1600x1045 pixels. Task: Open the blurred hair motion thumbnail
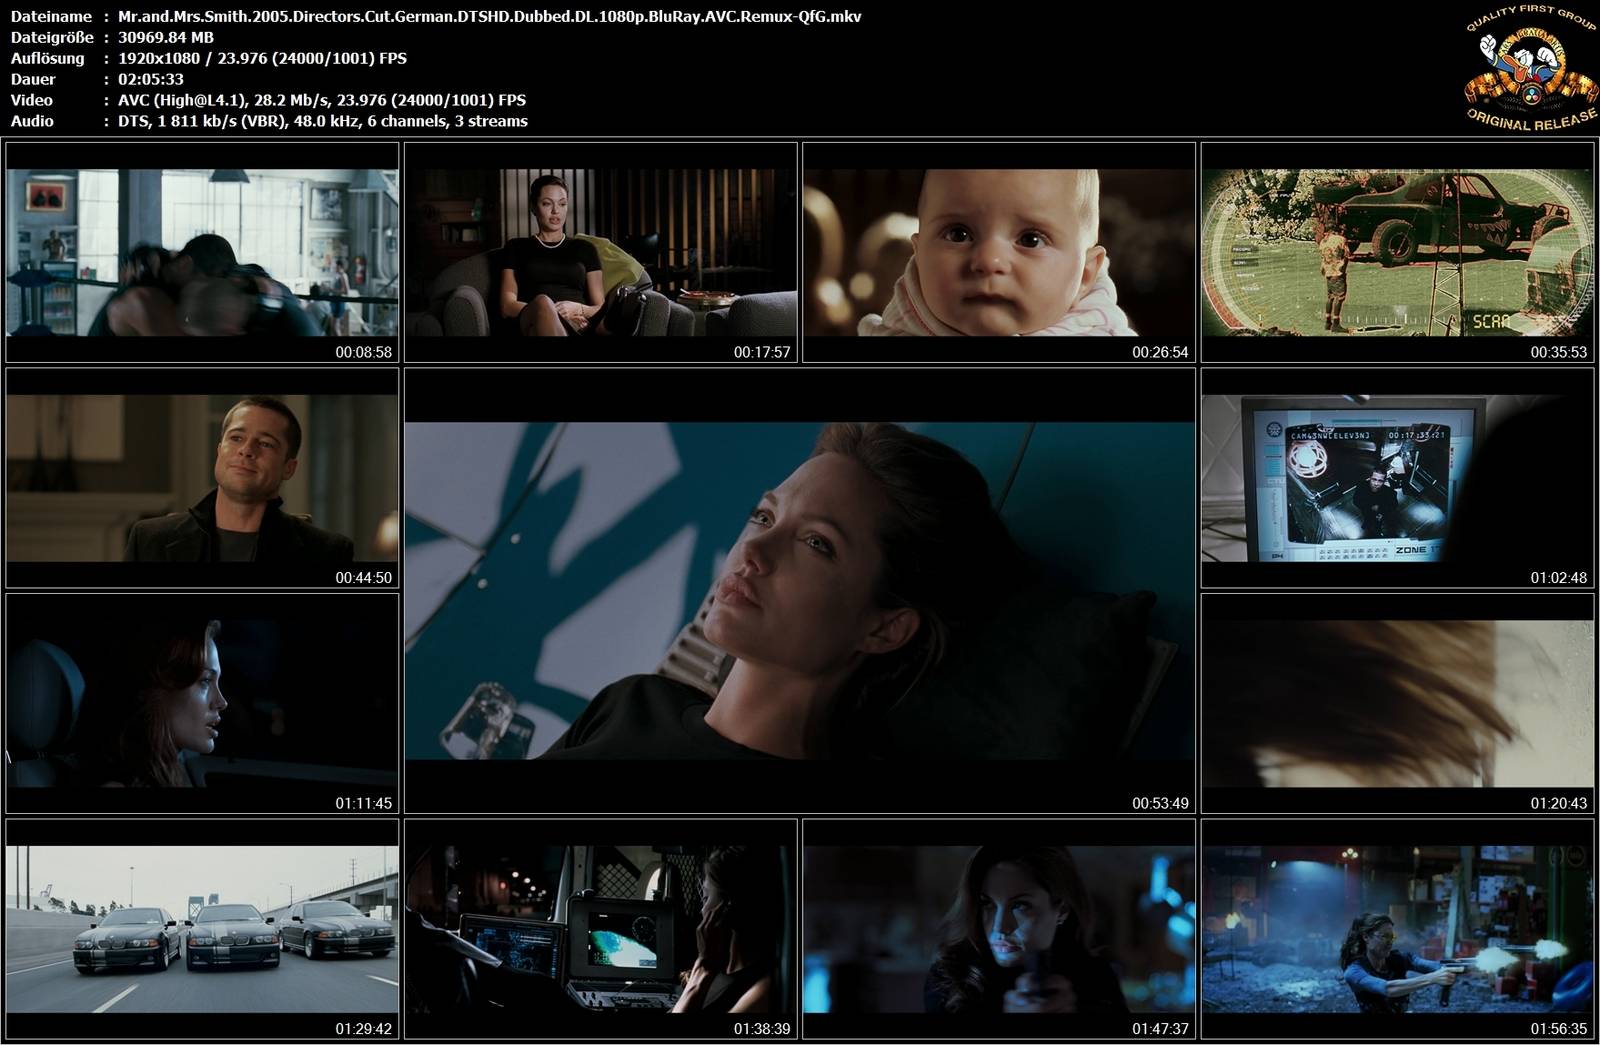coord(1397,703)
